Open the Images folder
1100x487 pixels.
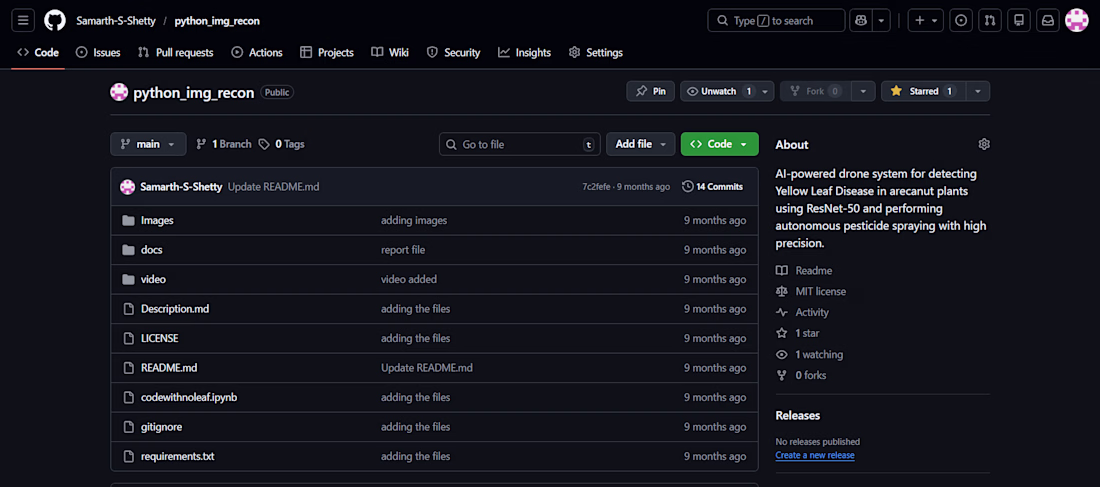point(156,220)
